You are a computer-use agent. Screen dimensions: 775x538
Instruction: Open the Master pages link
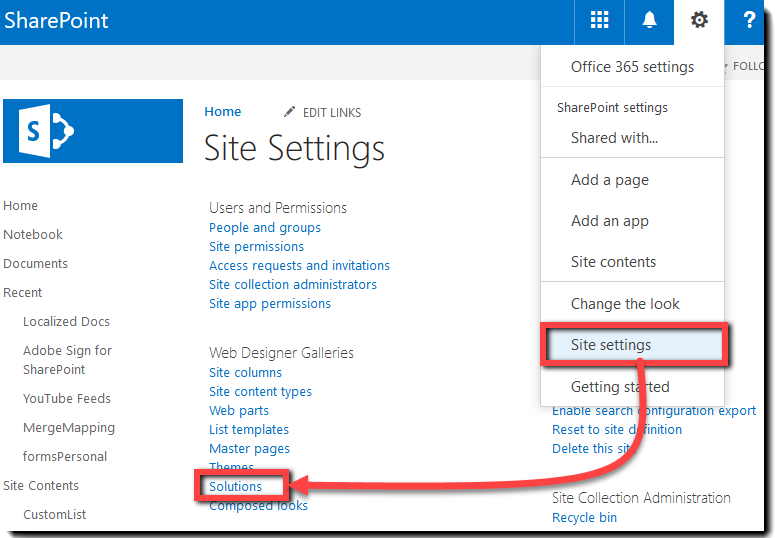pos(249,449)
